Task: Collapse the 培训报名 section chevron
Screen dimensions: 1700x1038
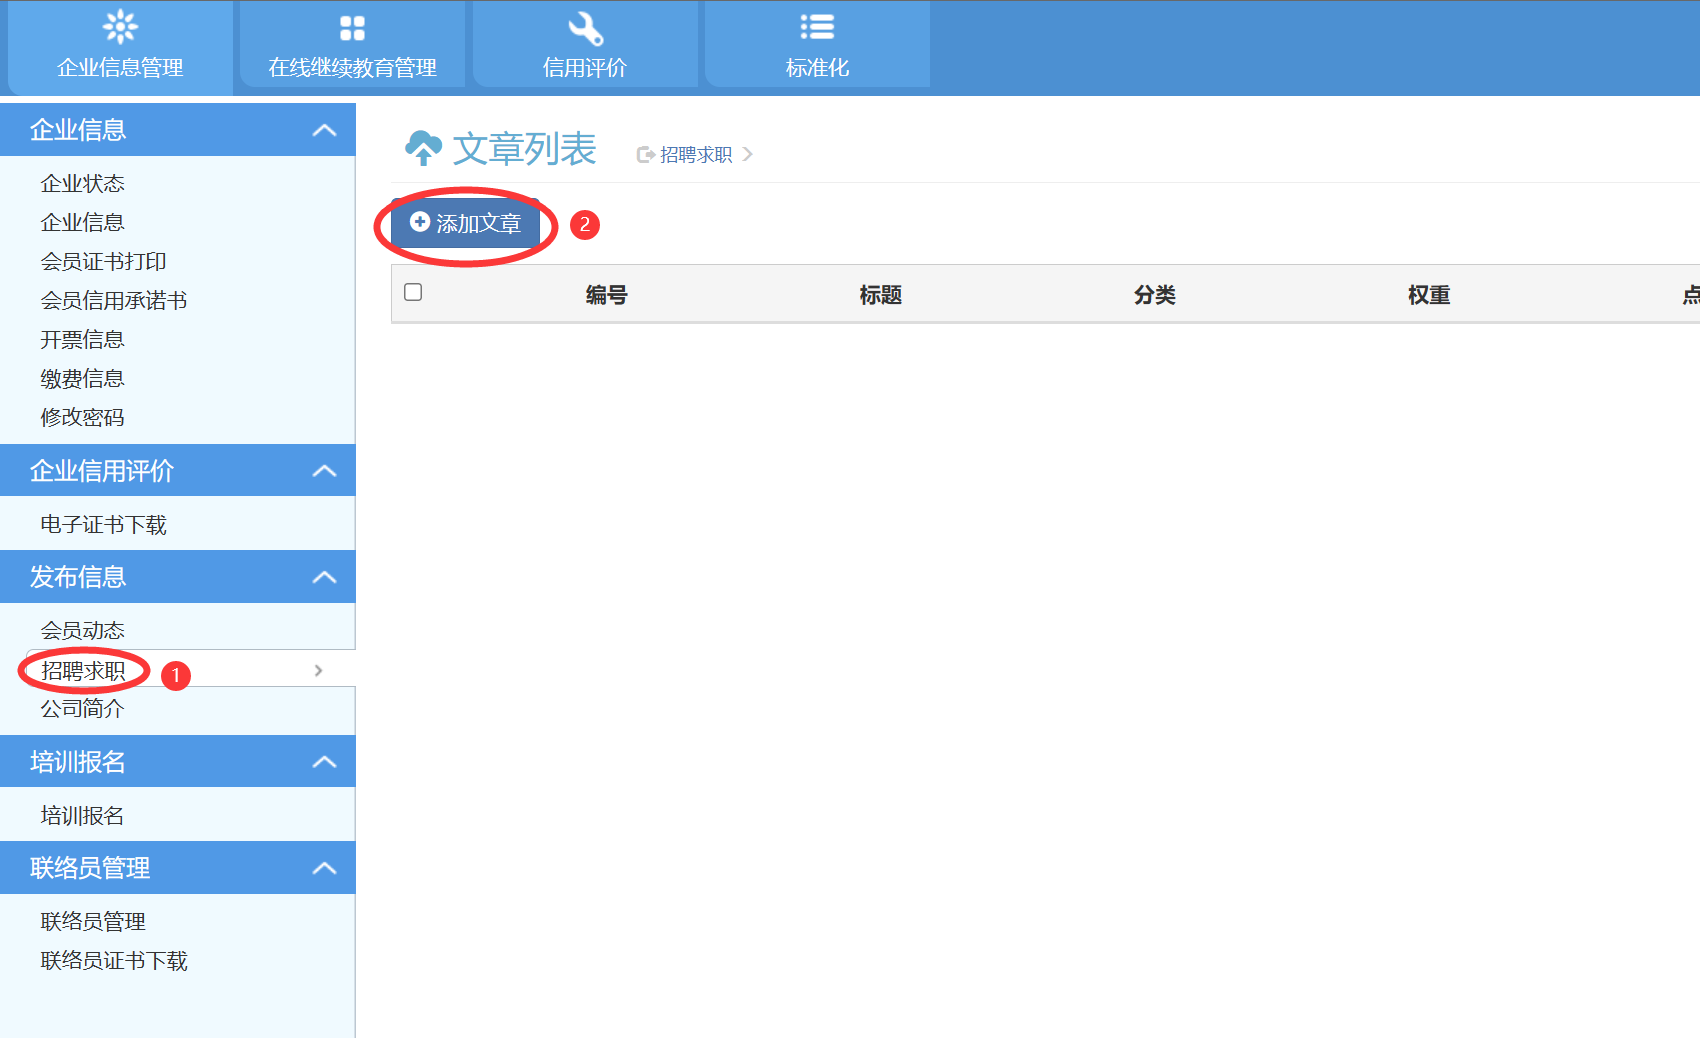Action: pos(324,762)
